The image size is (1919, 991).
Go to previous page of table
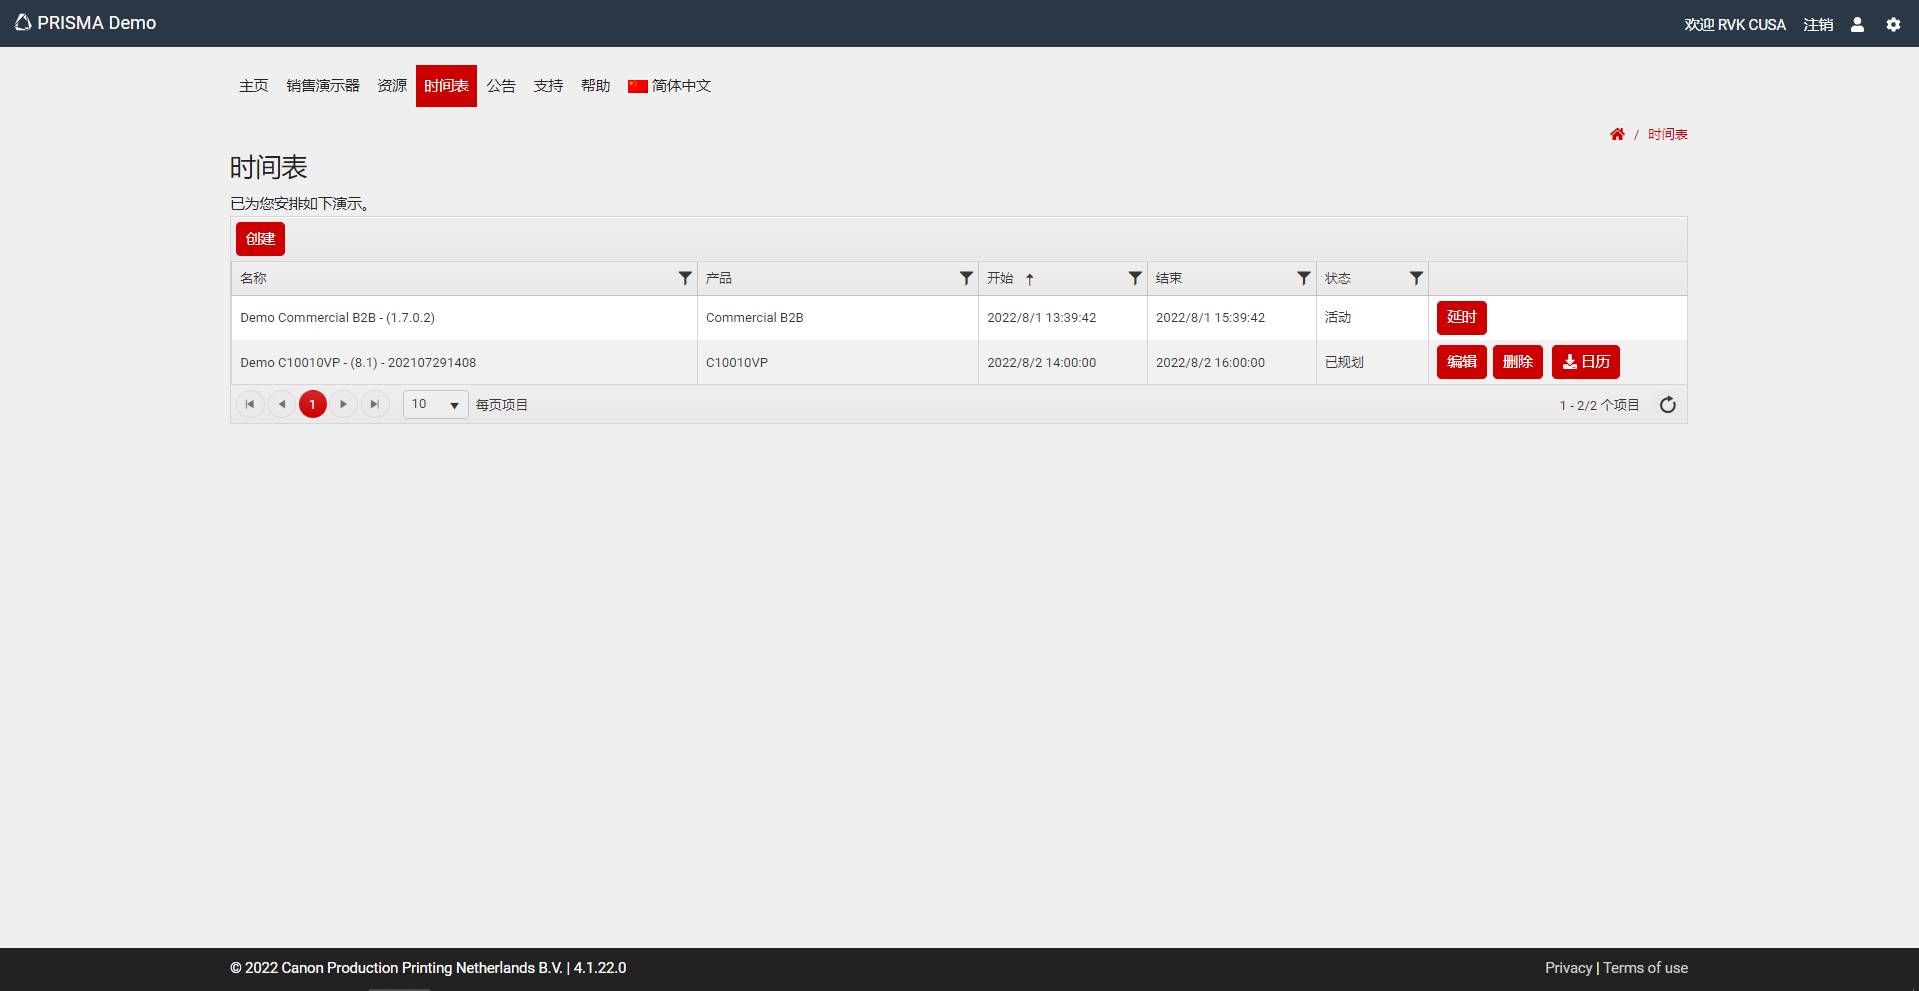(282, 404)
